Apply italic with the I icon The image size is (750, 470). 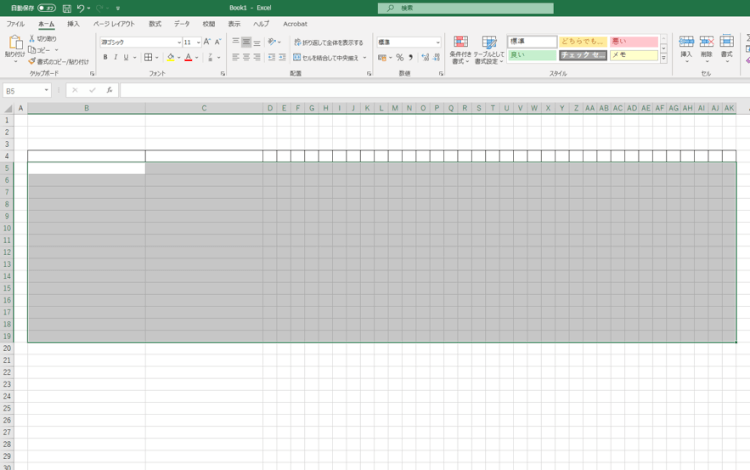pyautogui.click(x=118, y=57)
